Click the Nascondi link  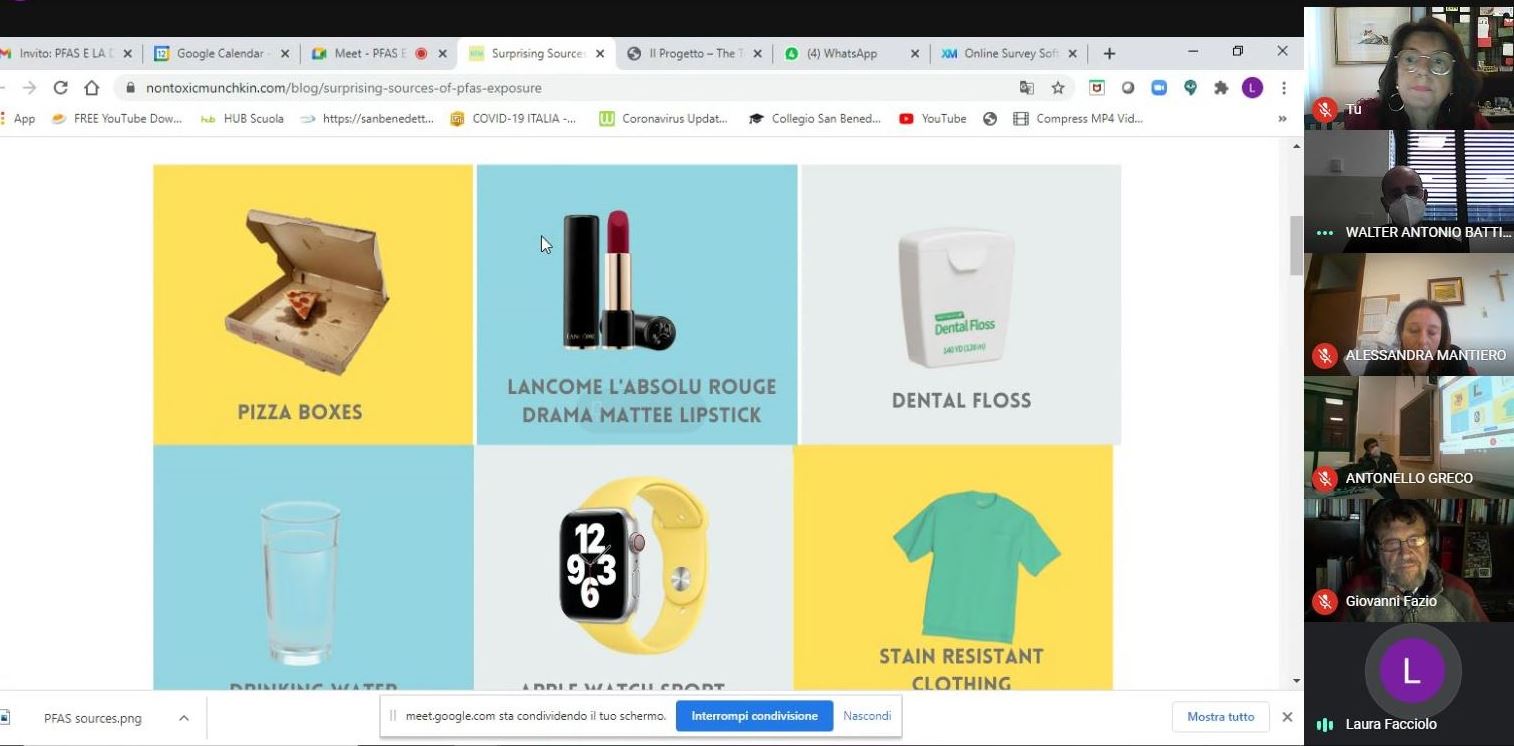866,716
